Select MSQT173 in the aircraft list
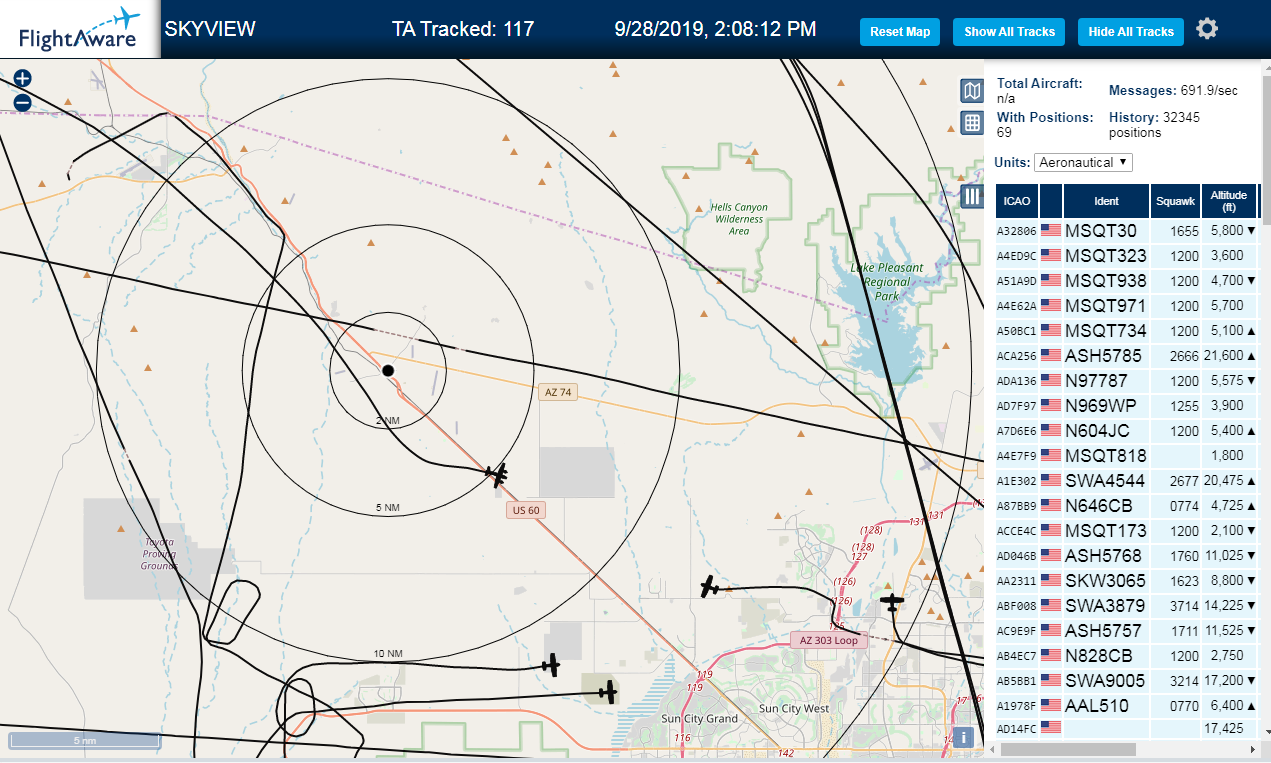This screenshot has height=763, width=1271. (x=1106, y=530)
